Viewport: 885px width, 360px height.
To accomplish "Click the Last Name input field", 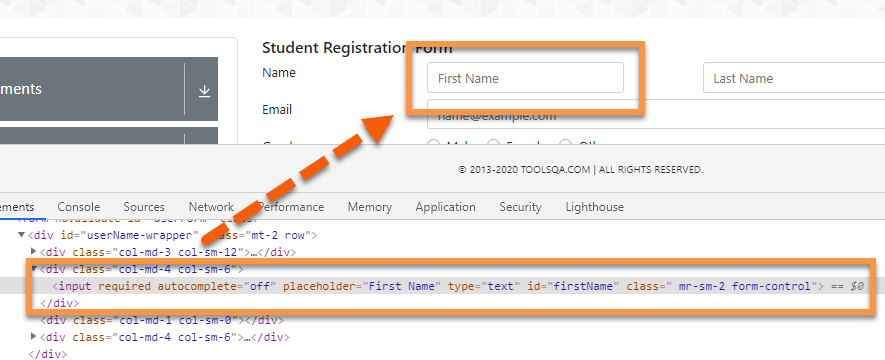I will pos(794,78).
